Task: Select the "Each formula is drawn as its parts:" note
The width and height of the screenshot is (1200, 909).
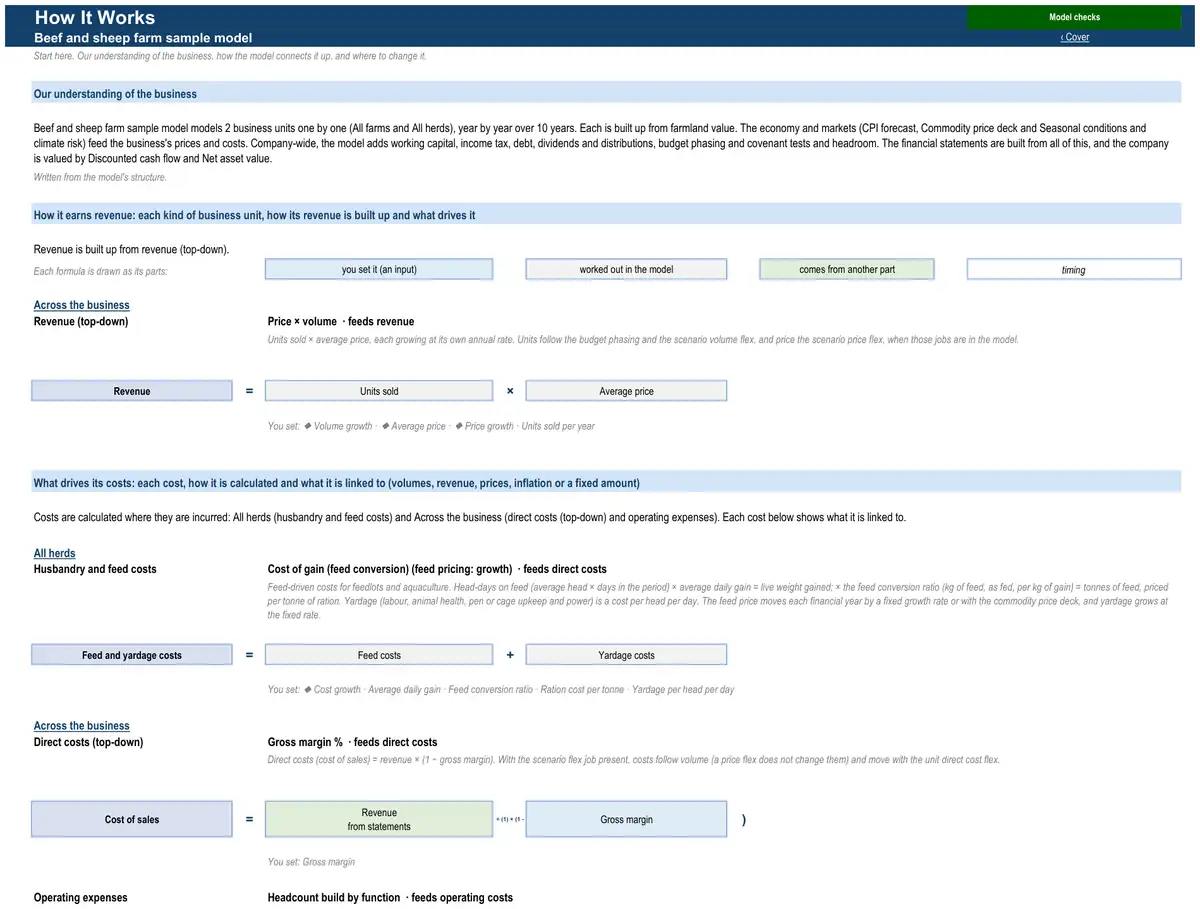Action: pyautogui.click(x=100, y=271)
